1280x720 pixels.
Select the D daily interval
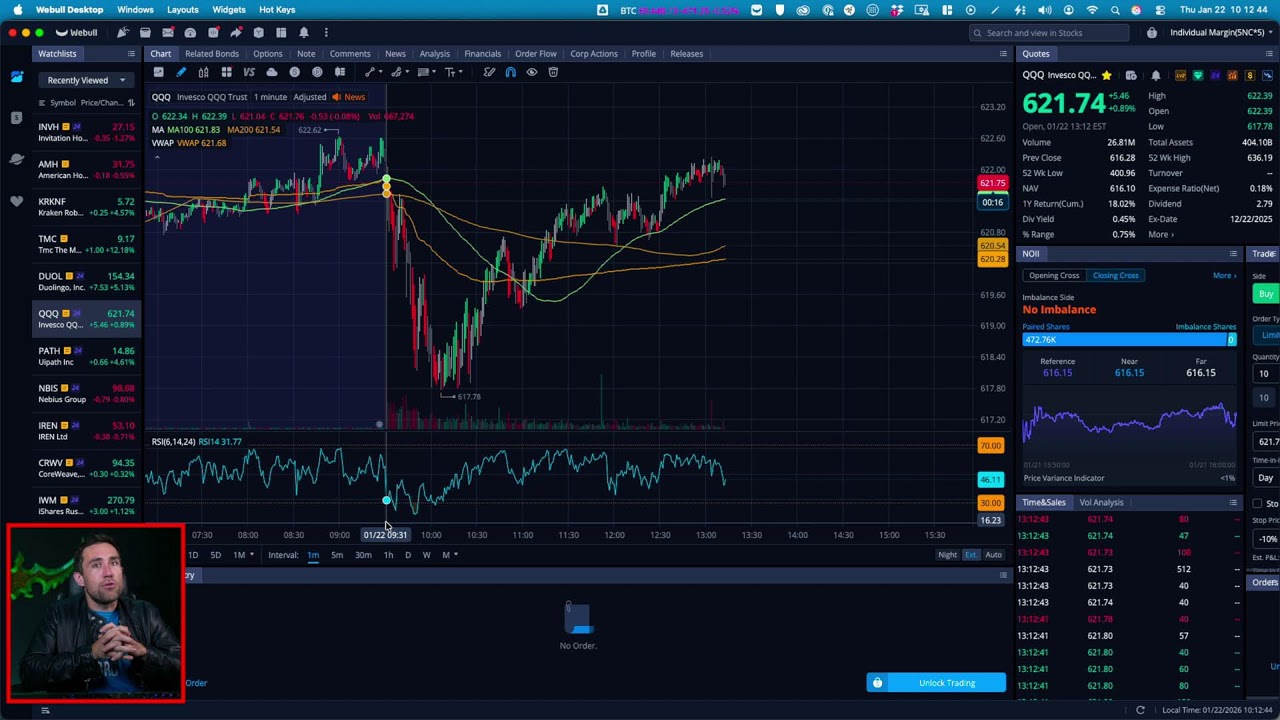tap(408, 555)
